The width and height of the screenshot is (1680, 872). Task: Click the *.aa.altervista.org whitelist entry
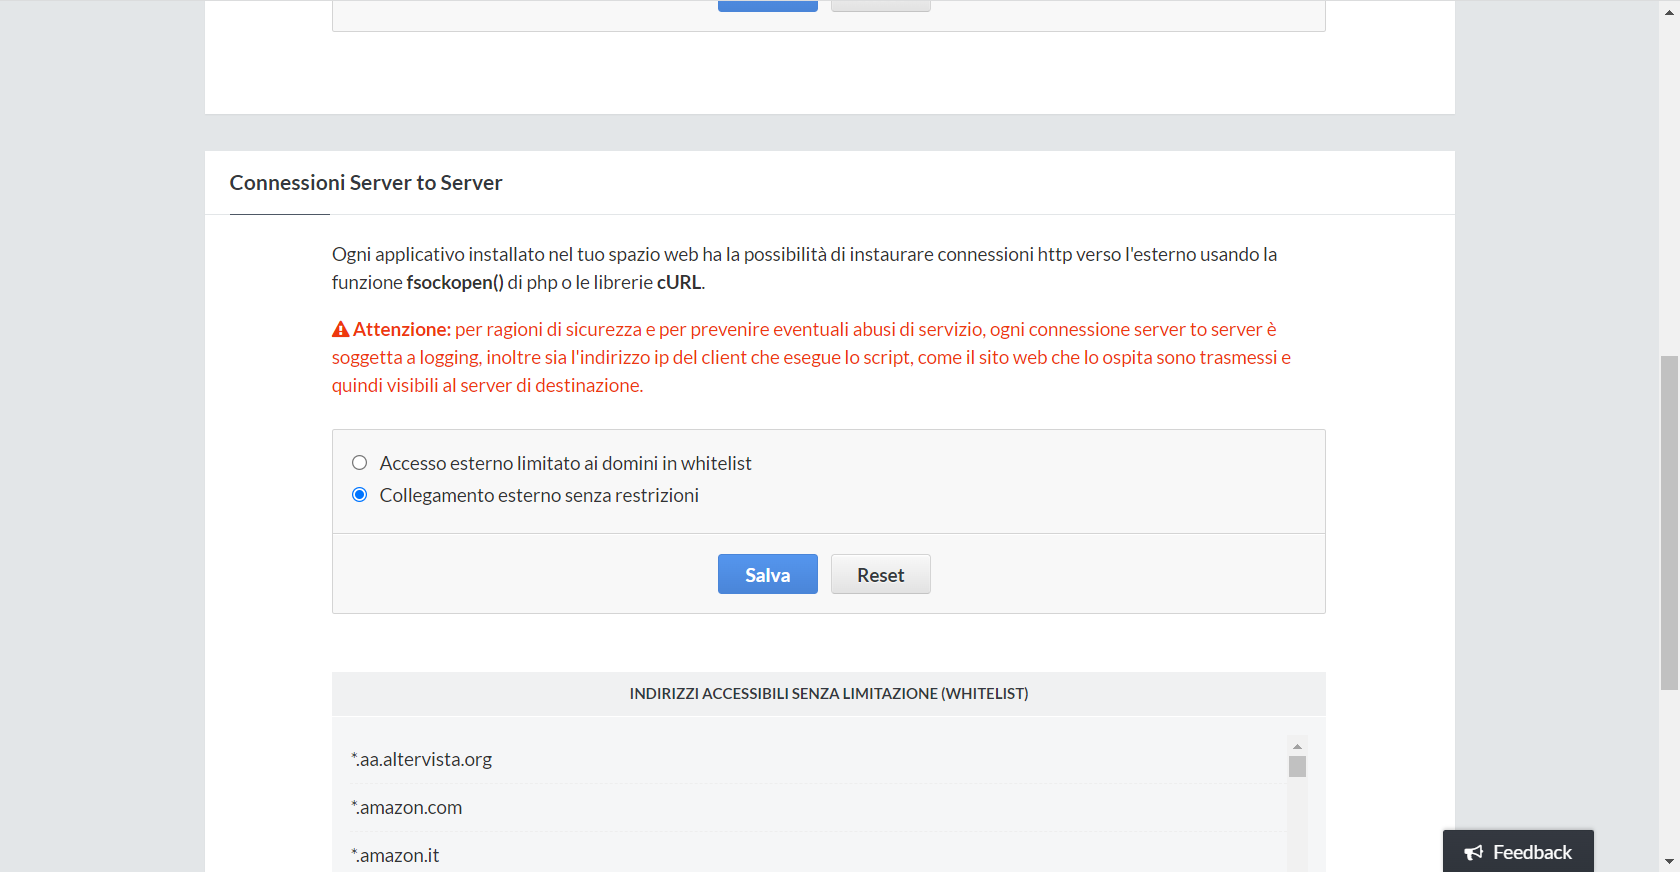(422, 760)
